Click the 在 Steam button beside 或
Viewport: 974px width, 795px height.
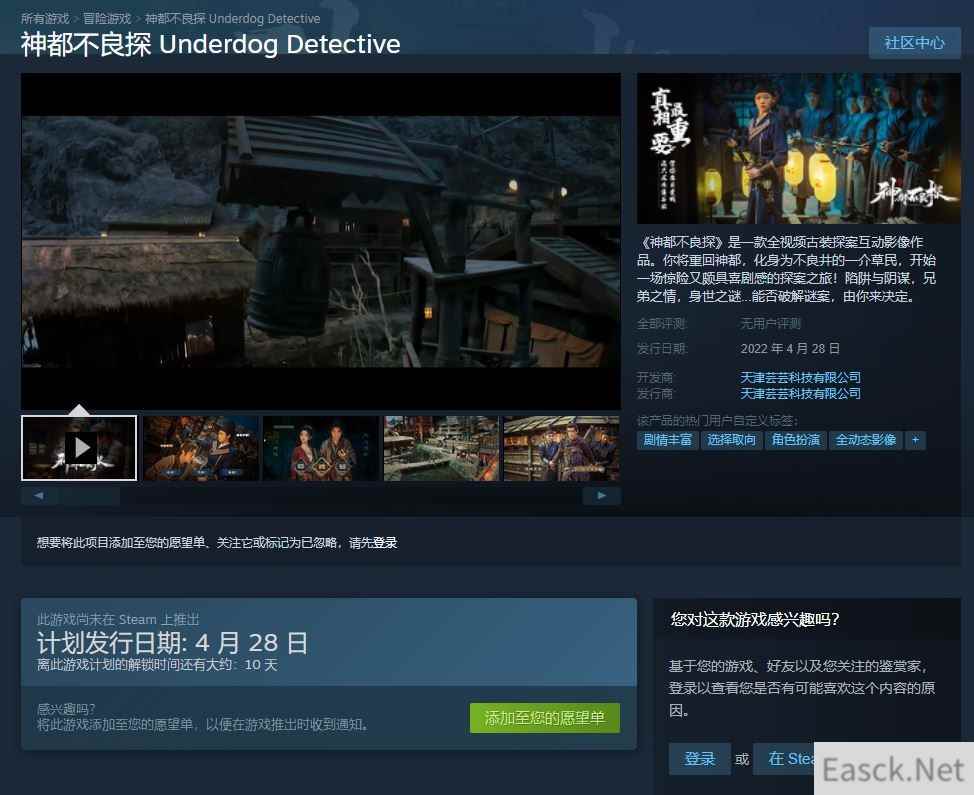[x=784, y=758]
